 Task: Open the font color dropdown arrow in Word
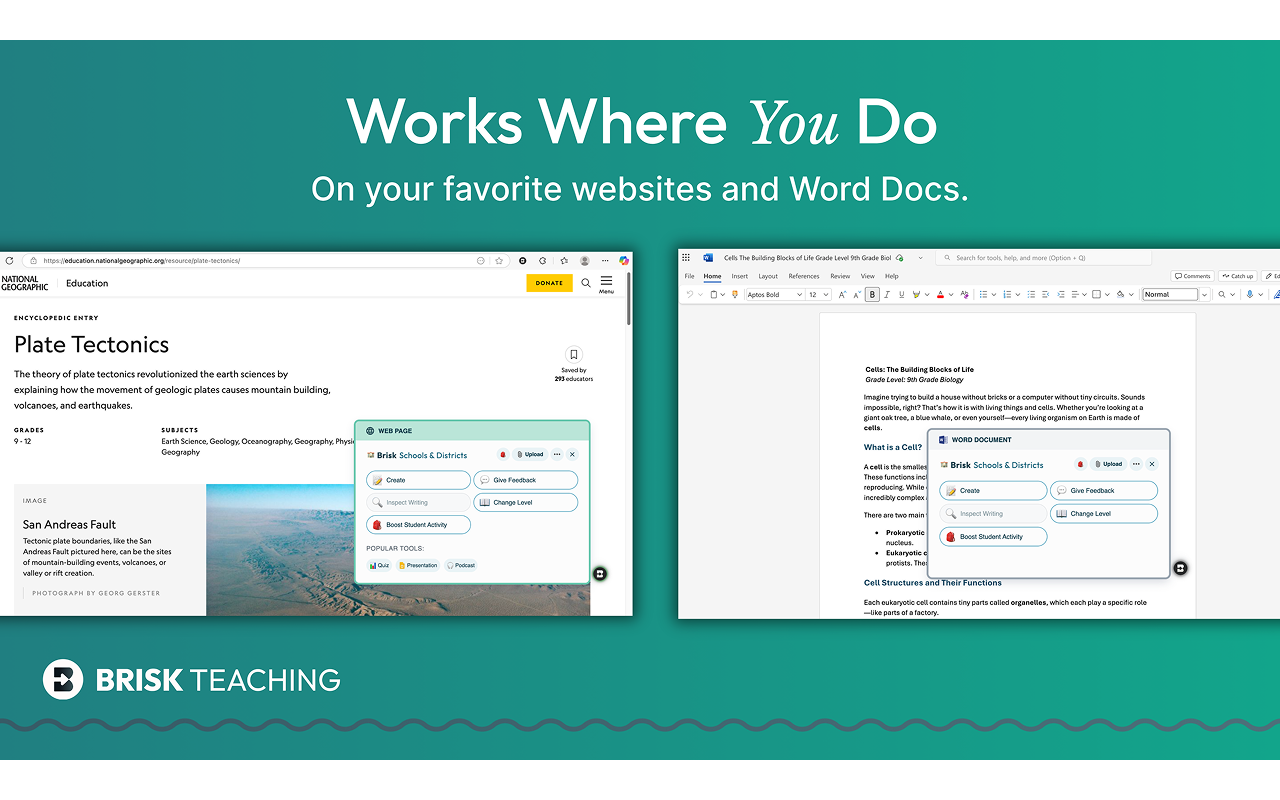tap(951, 295)
